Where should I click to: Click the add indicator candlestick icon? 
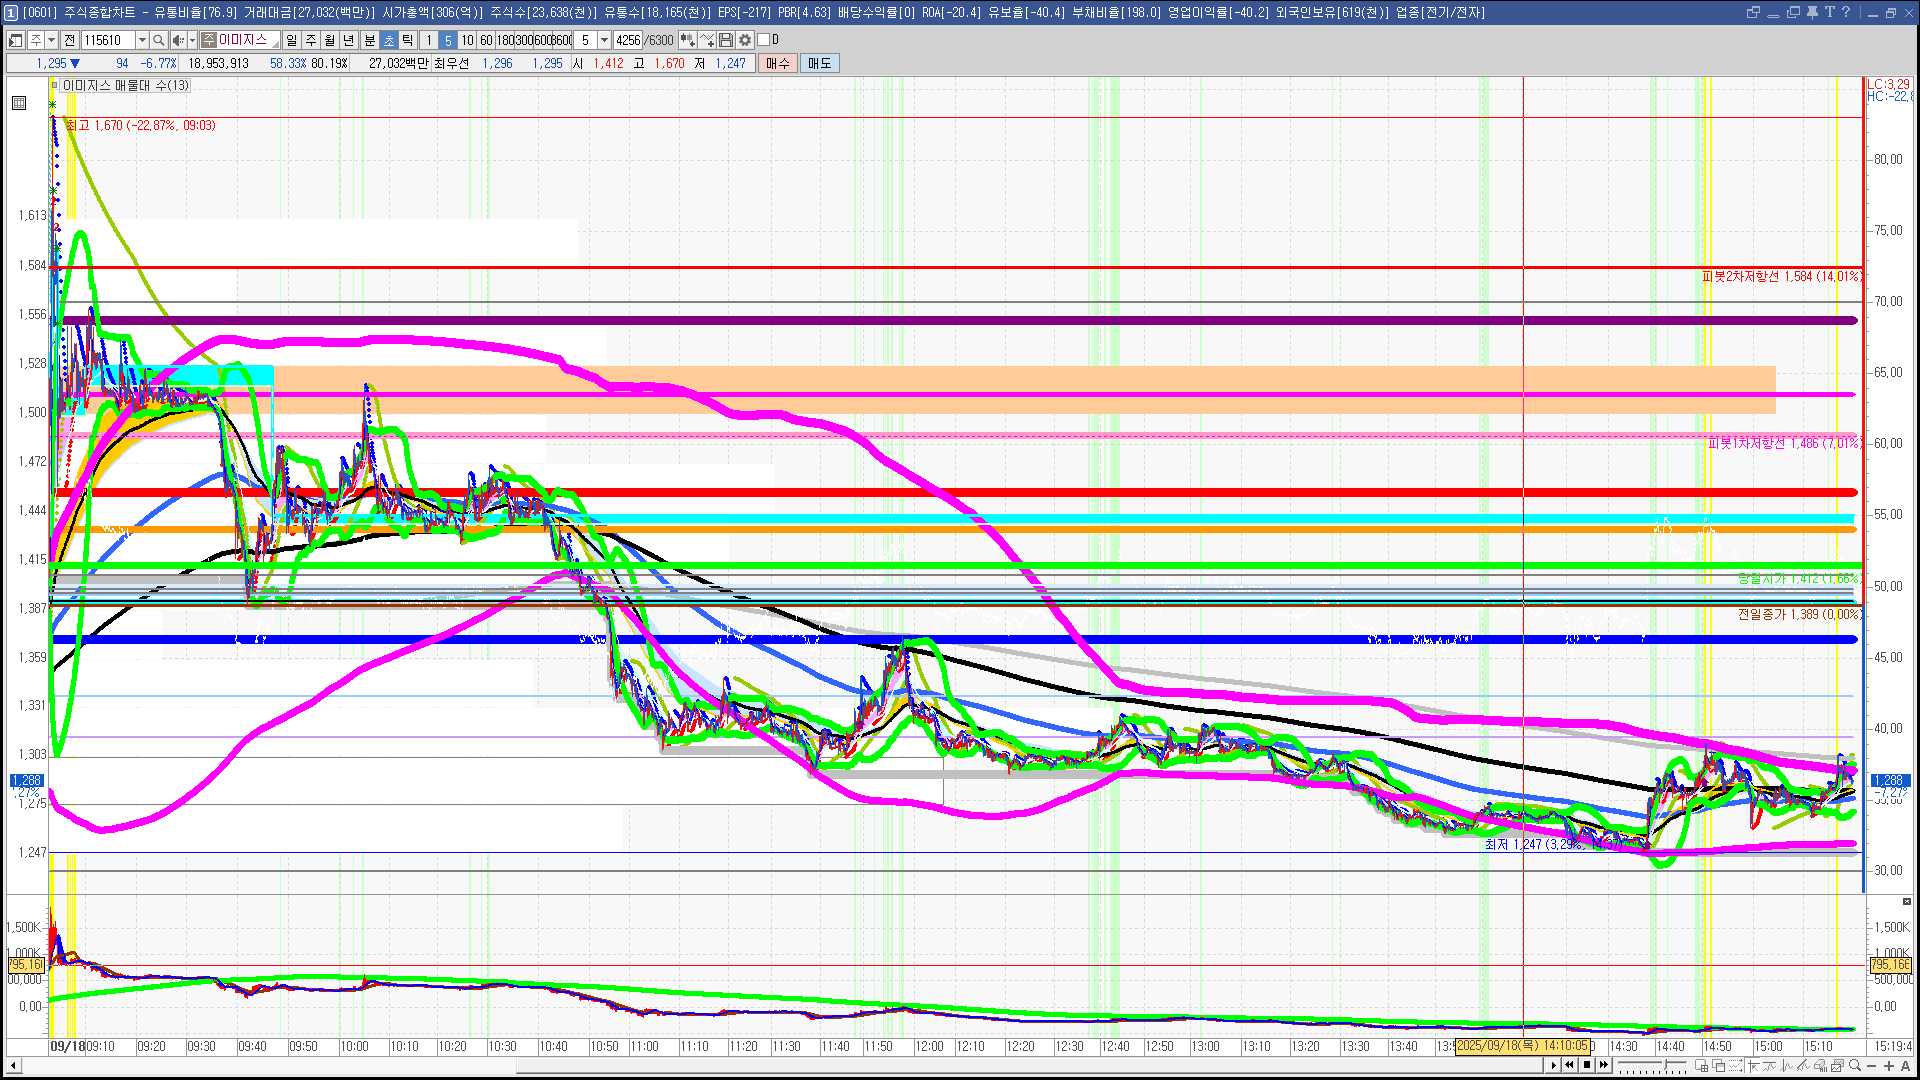688,40
